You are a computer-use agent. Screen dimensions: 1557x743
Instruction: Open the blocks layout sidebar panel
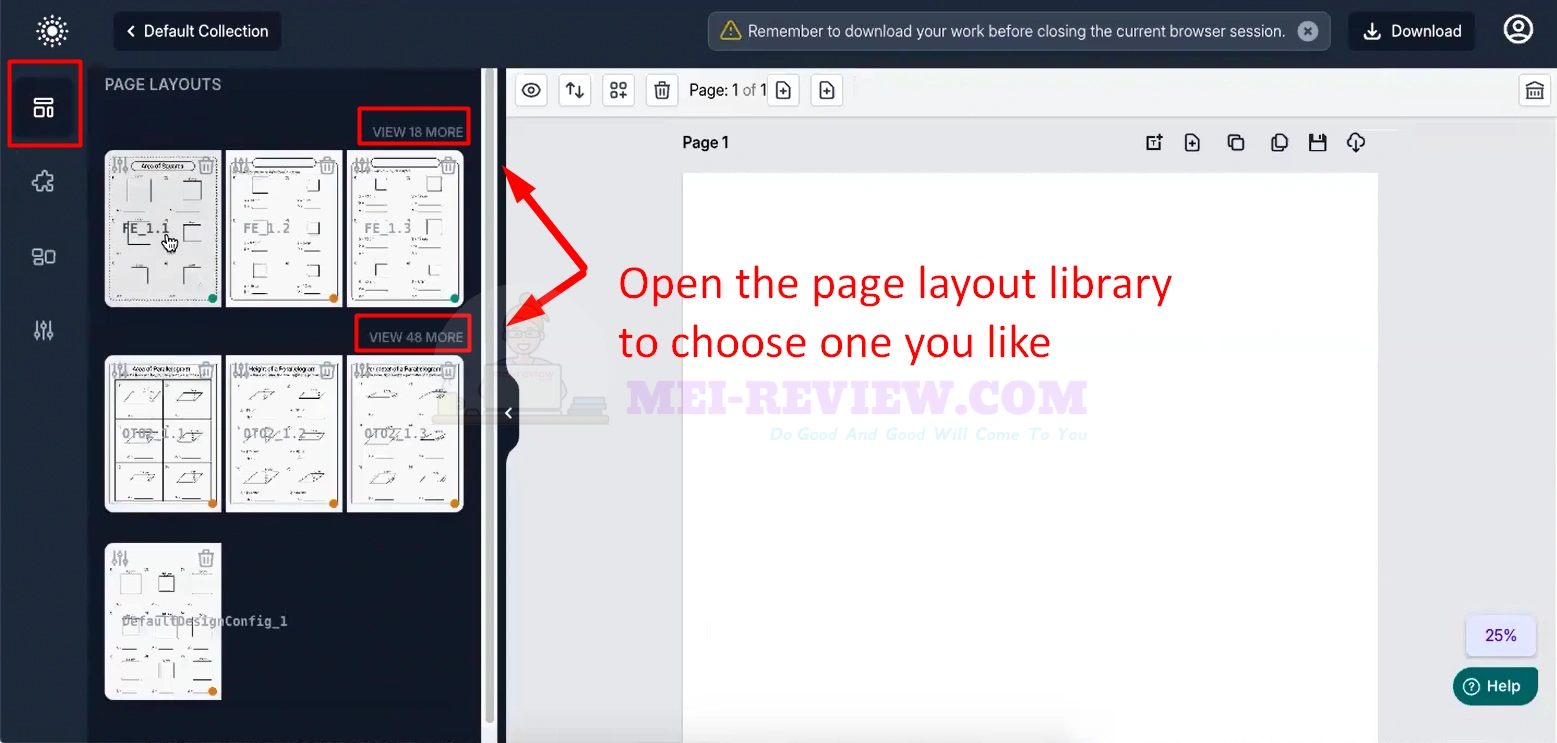(44, 257)
